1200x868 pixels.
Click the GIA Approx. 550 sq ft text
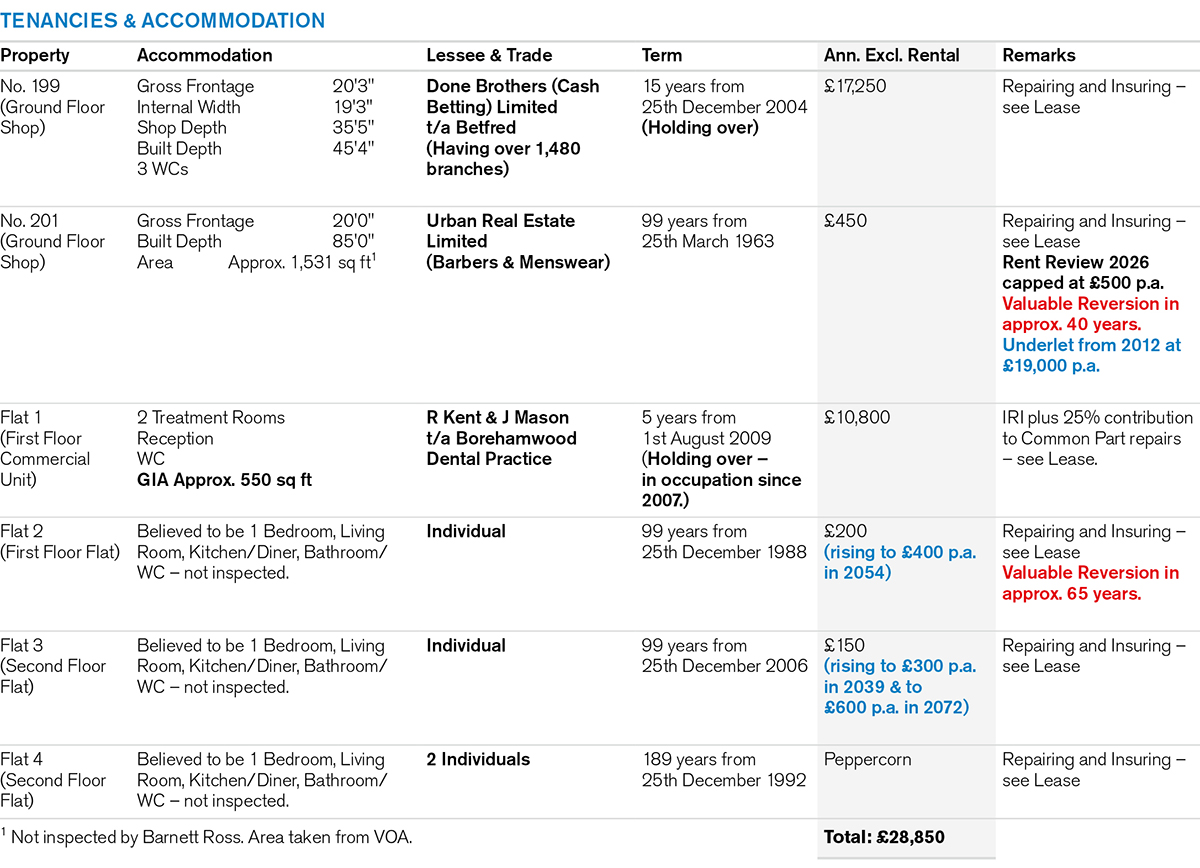pyautogui.click(x=224, y=480)
